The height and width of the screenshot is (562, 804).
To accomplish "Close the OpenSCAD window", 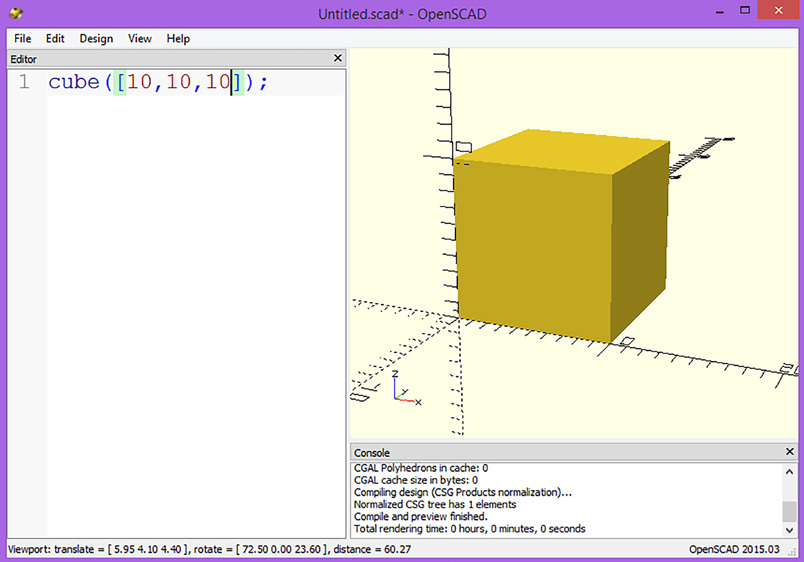I will click(778, 10).
